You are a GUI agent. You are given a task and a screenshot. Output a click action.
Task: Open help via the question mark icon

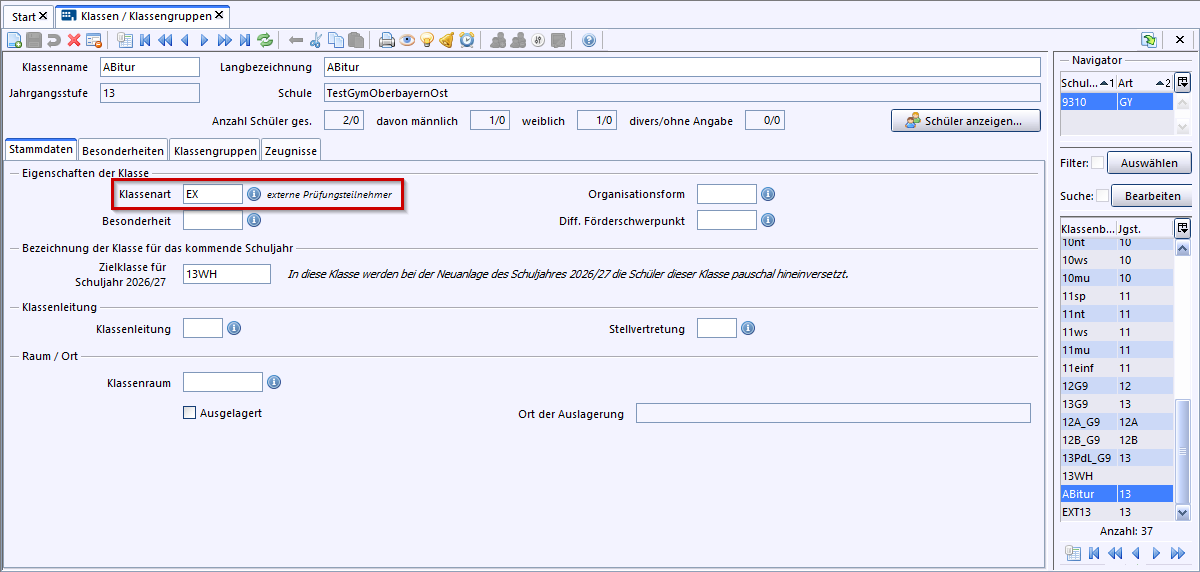(x=589, y=40)
